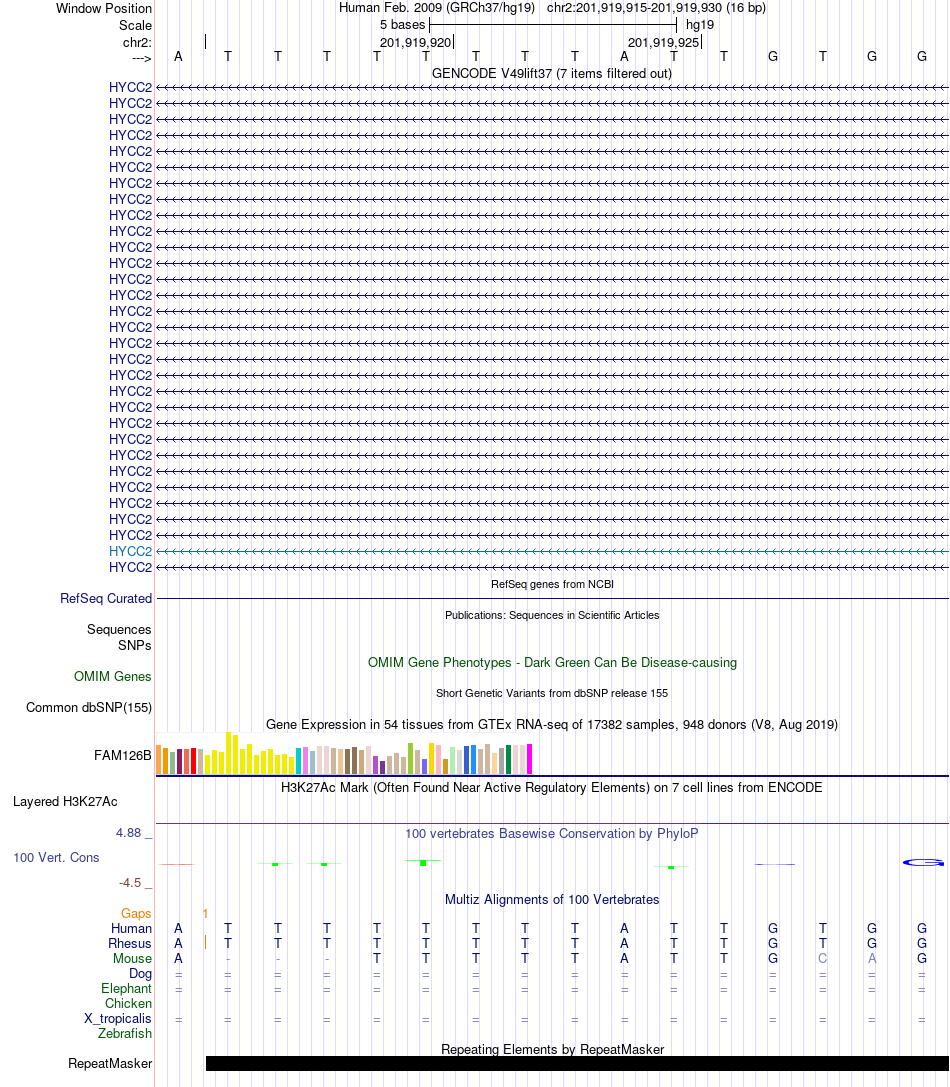Select the RepeatMasker track label
The image size is (950, 1087).
110,1063
